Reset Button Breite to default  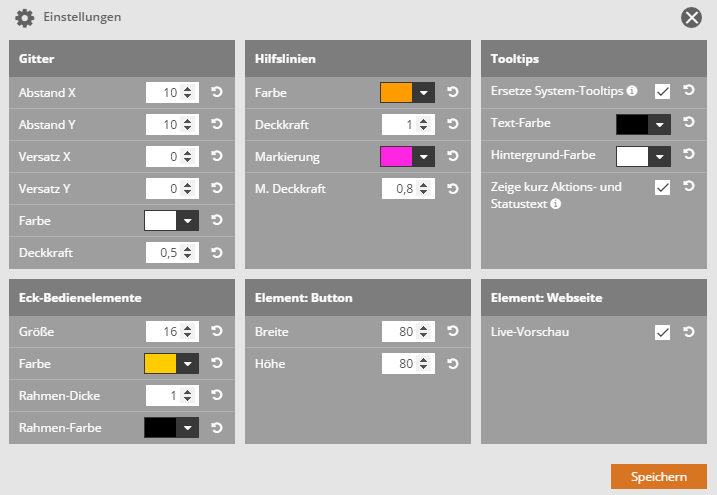coord(453,332)
